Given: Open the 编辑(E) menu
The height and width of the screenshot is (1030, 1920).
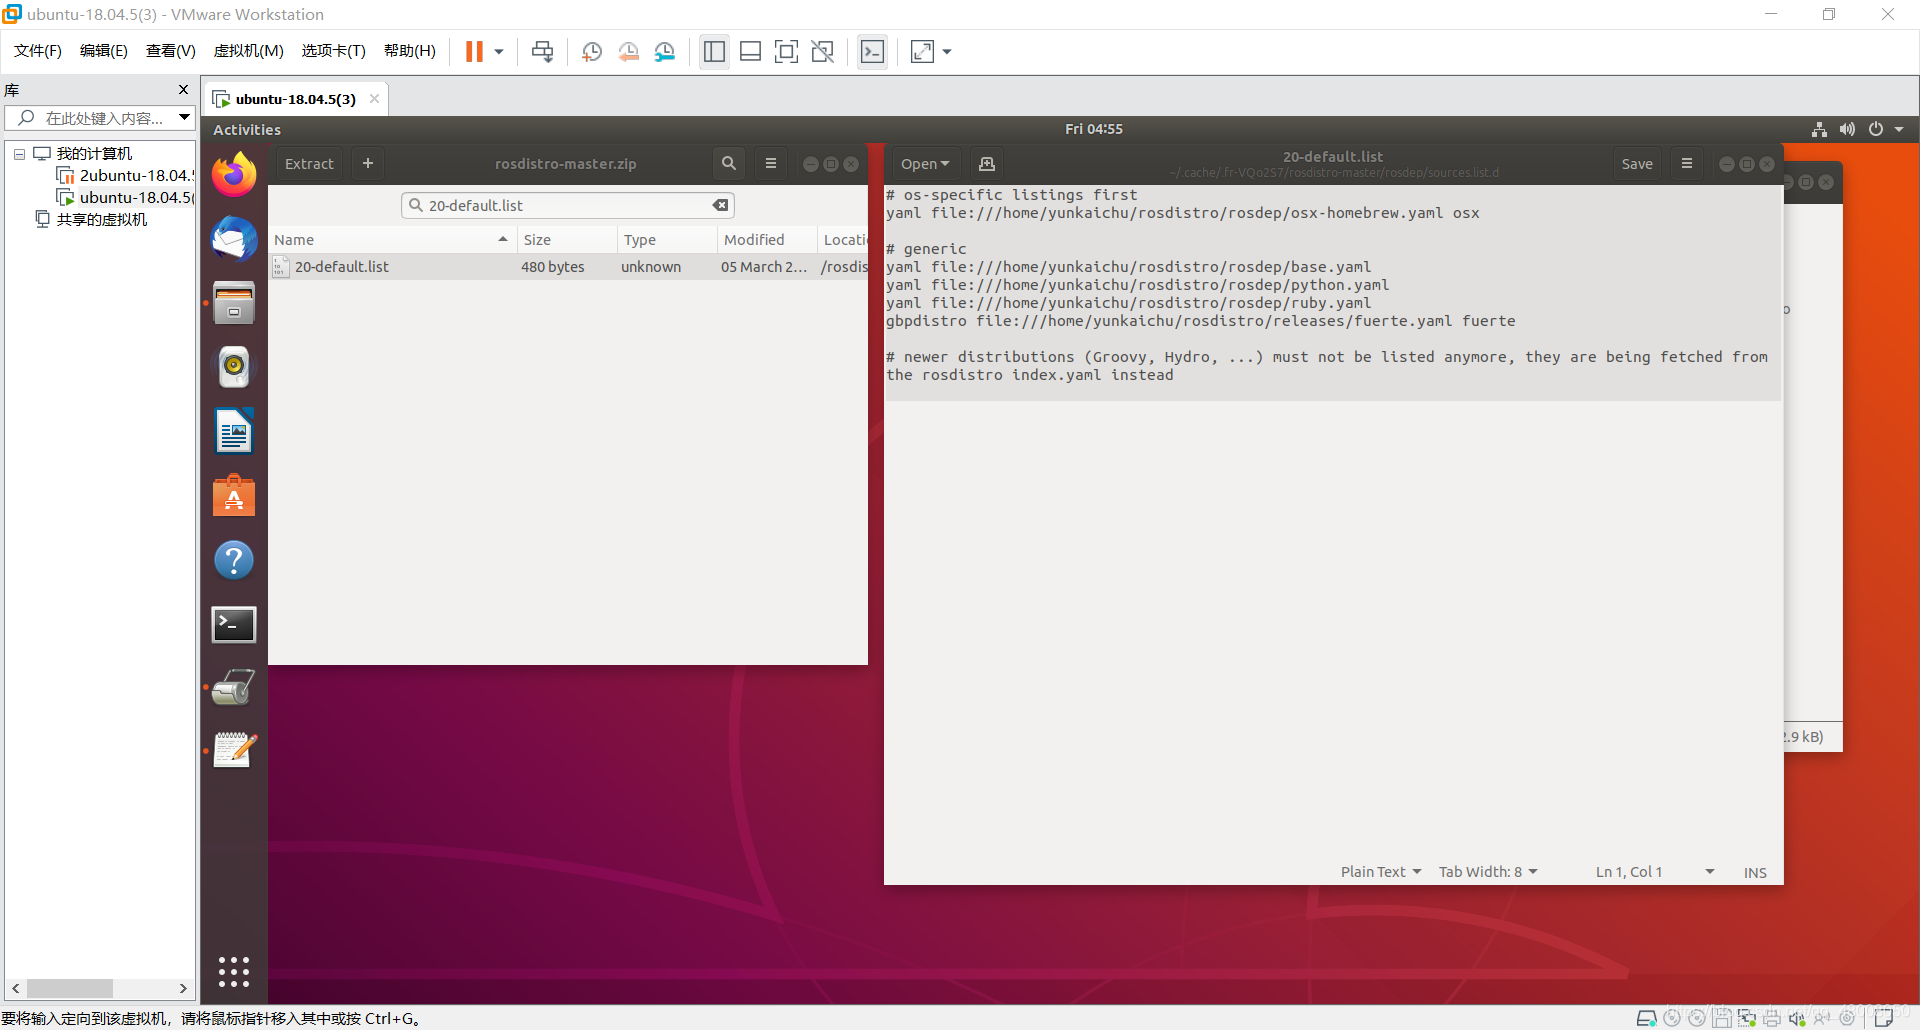Looking at the screenshot, I should 104,51.
